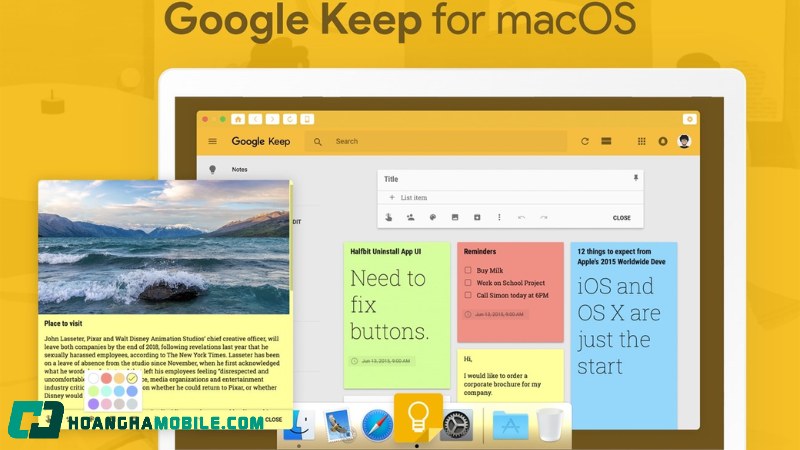This screenshot has height=450, width=800.
Task: Launch Safari from the dock
Action: (x=377, y=425)
